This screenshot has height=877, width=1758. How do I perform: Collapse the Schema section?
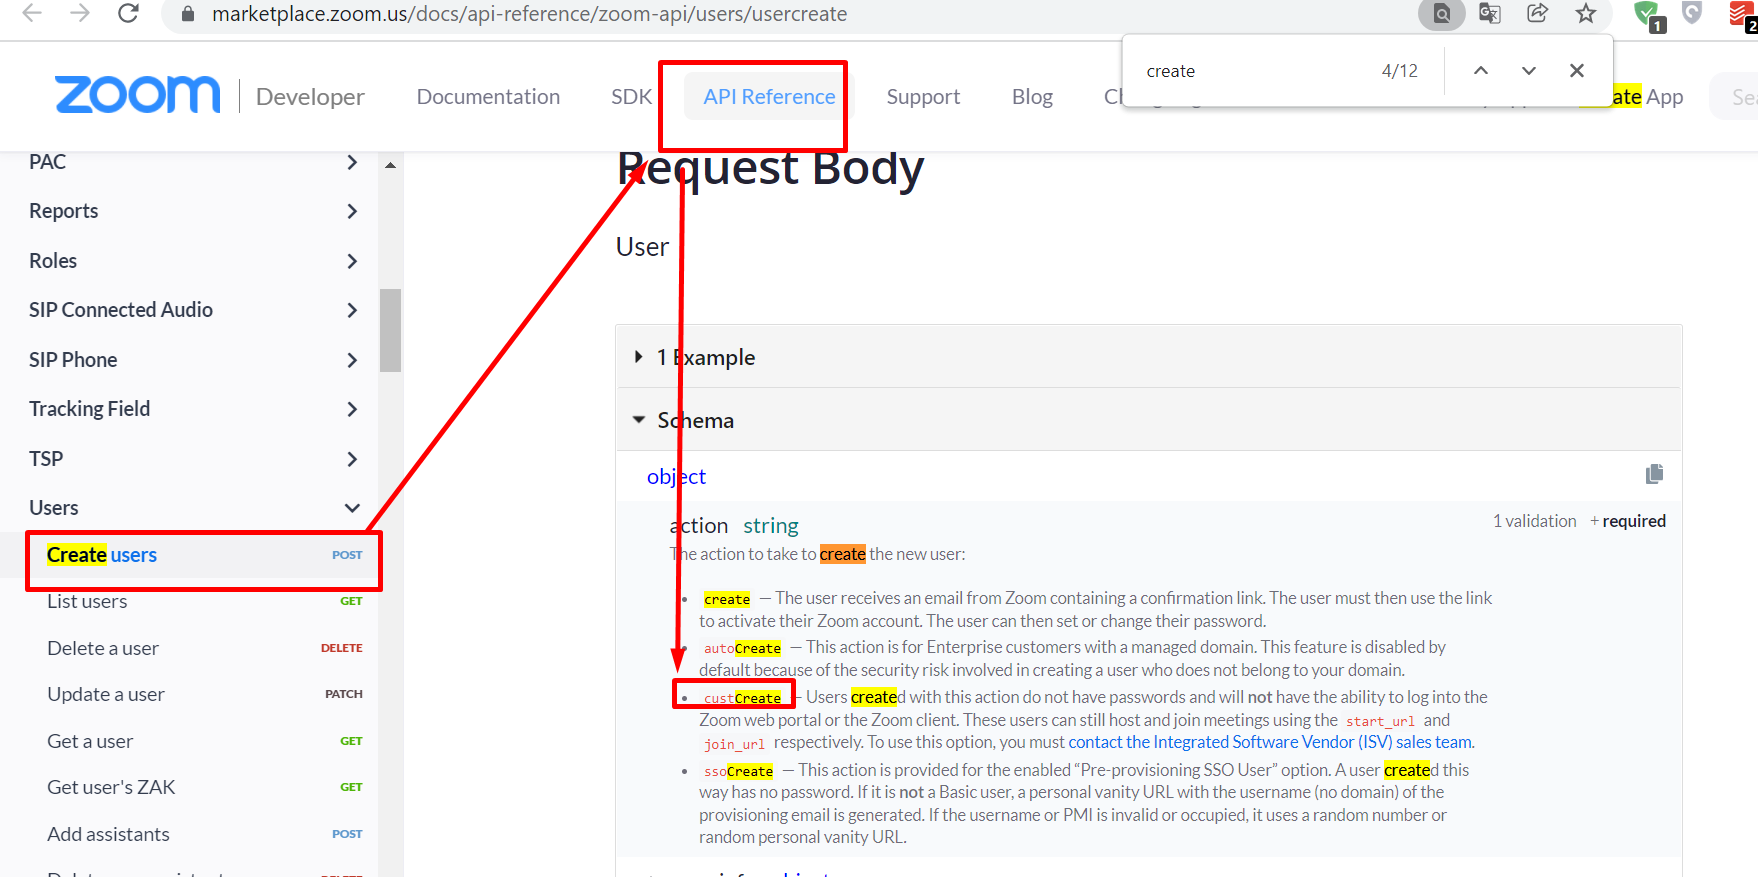pyautogui.click(x=1148, y=420)
